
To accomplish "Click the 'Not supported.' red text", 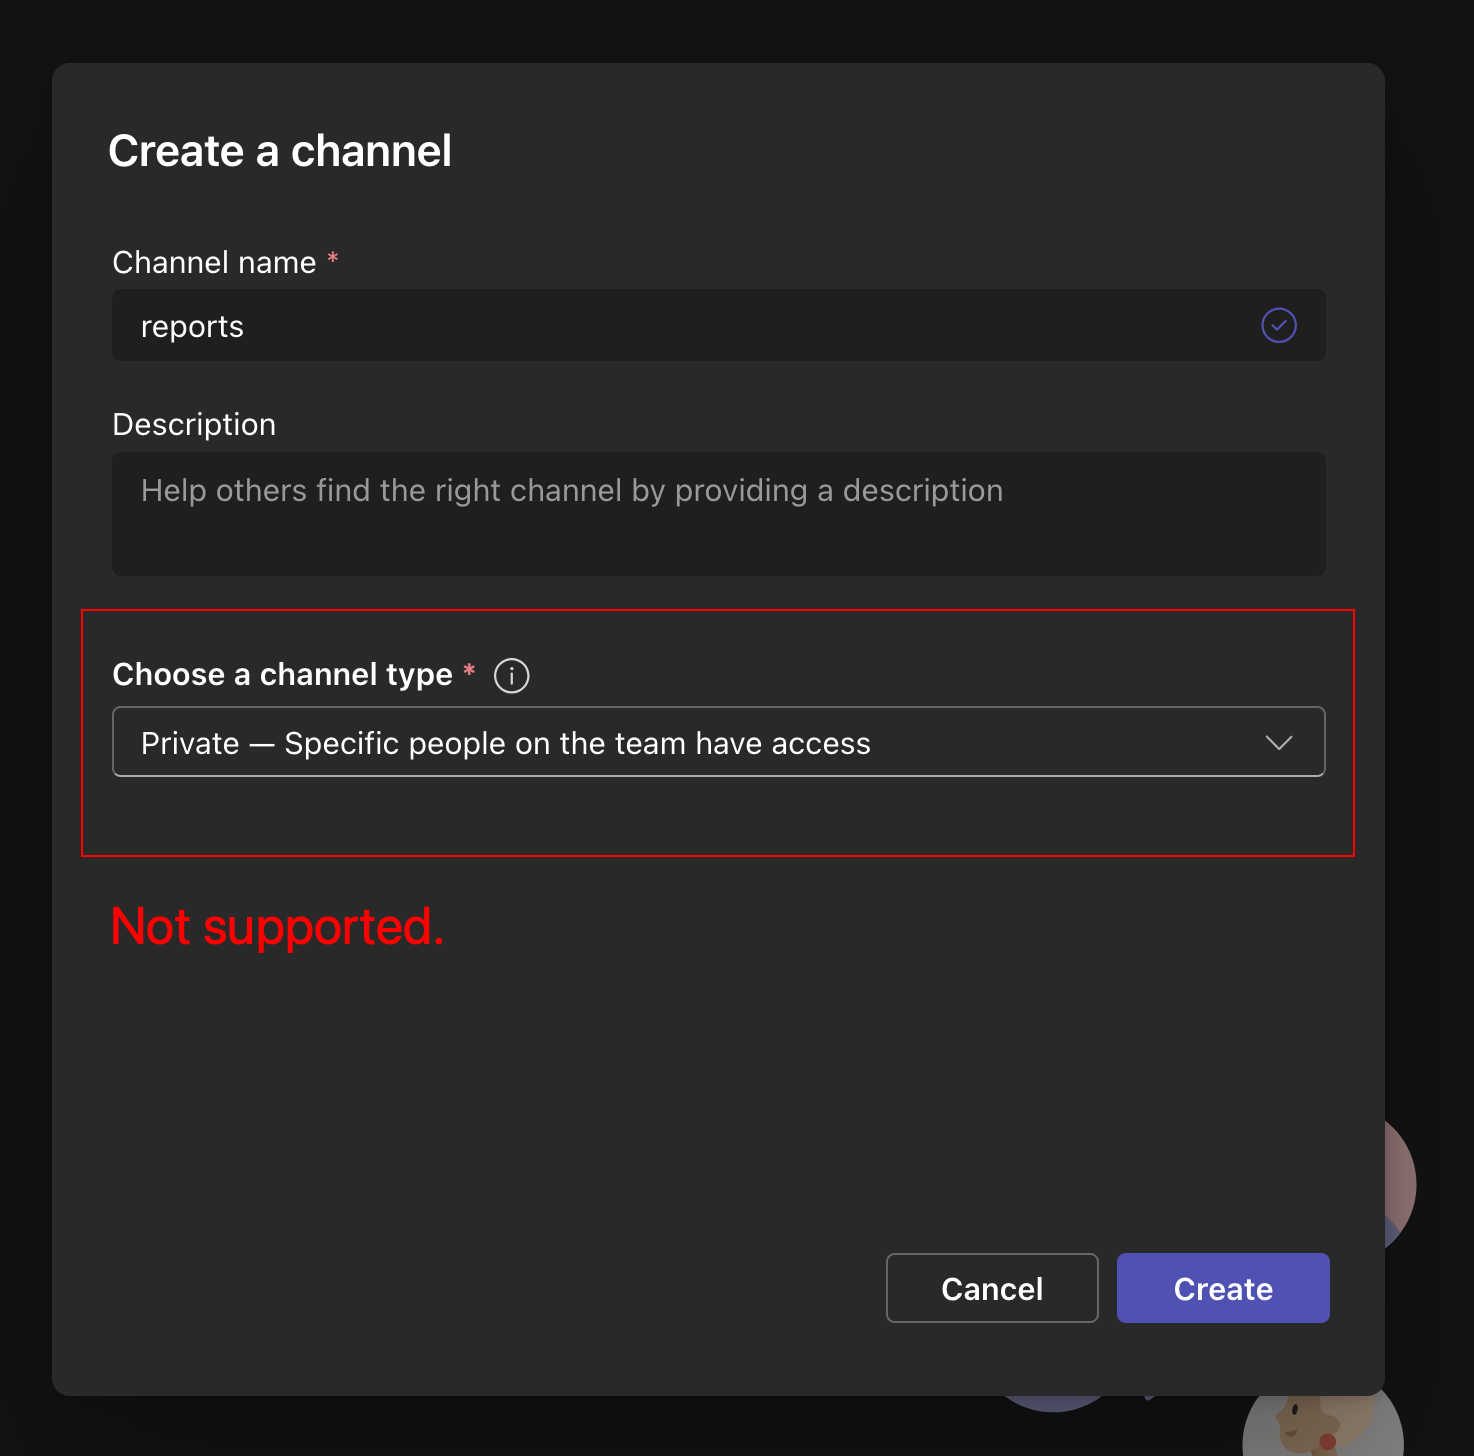I will click(277, 926).
